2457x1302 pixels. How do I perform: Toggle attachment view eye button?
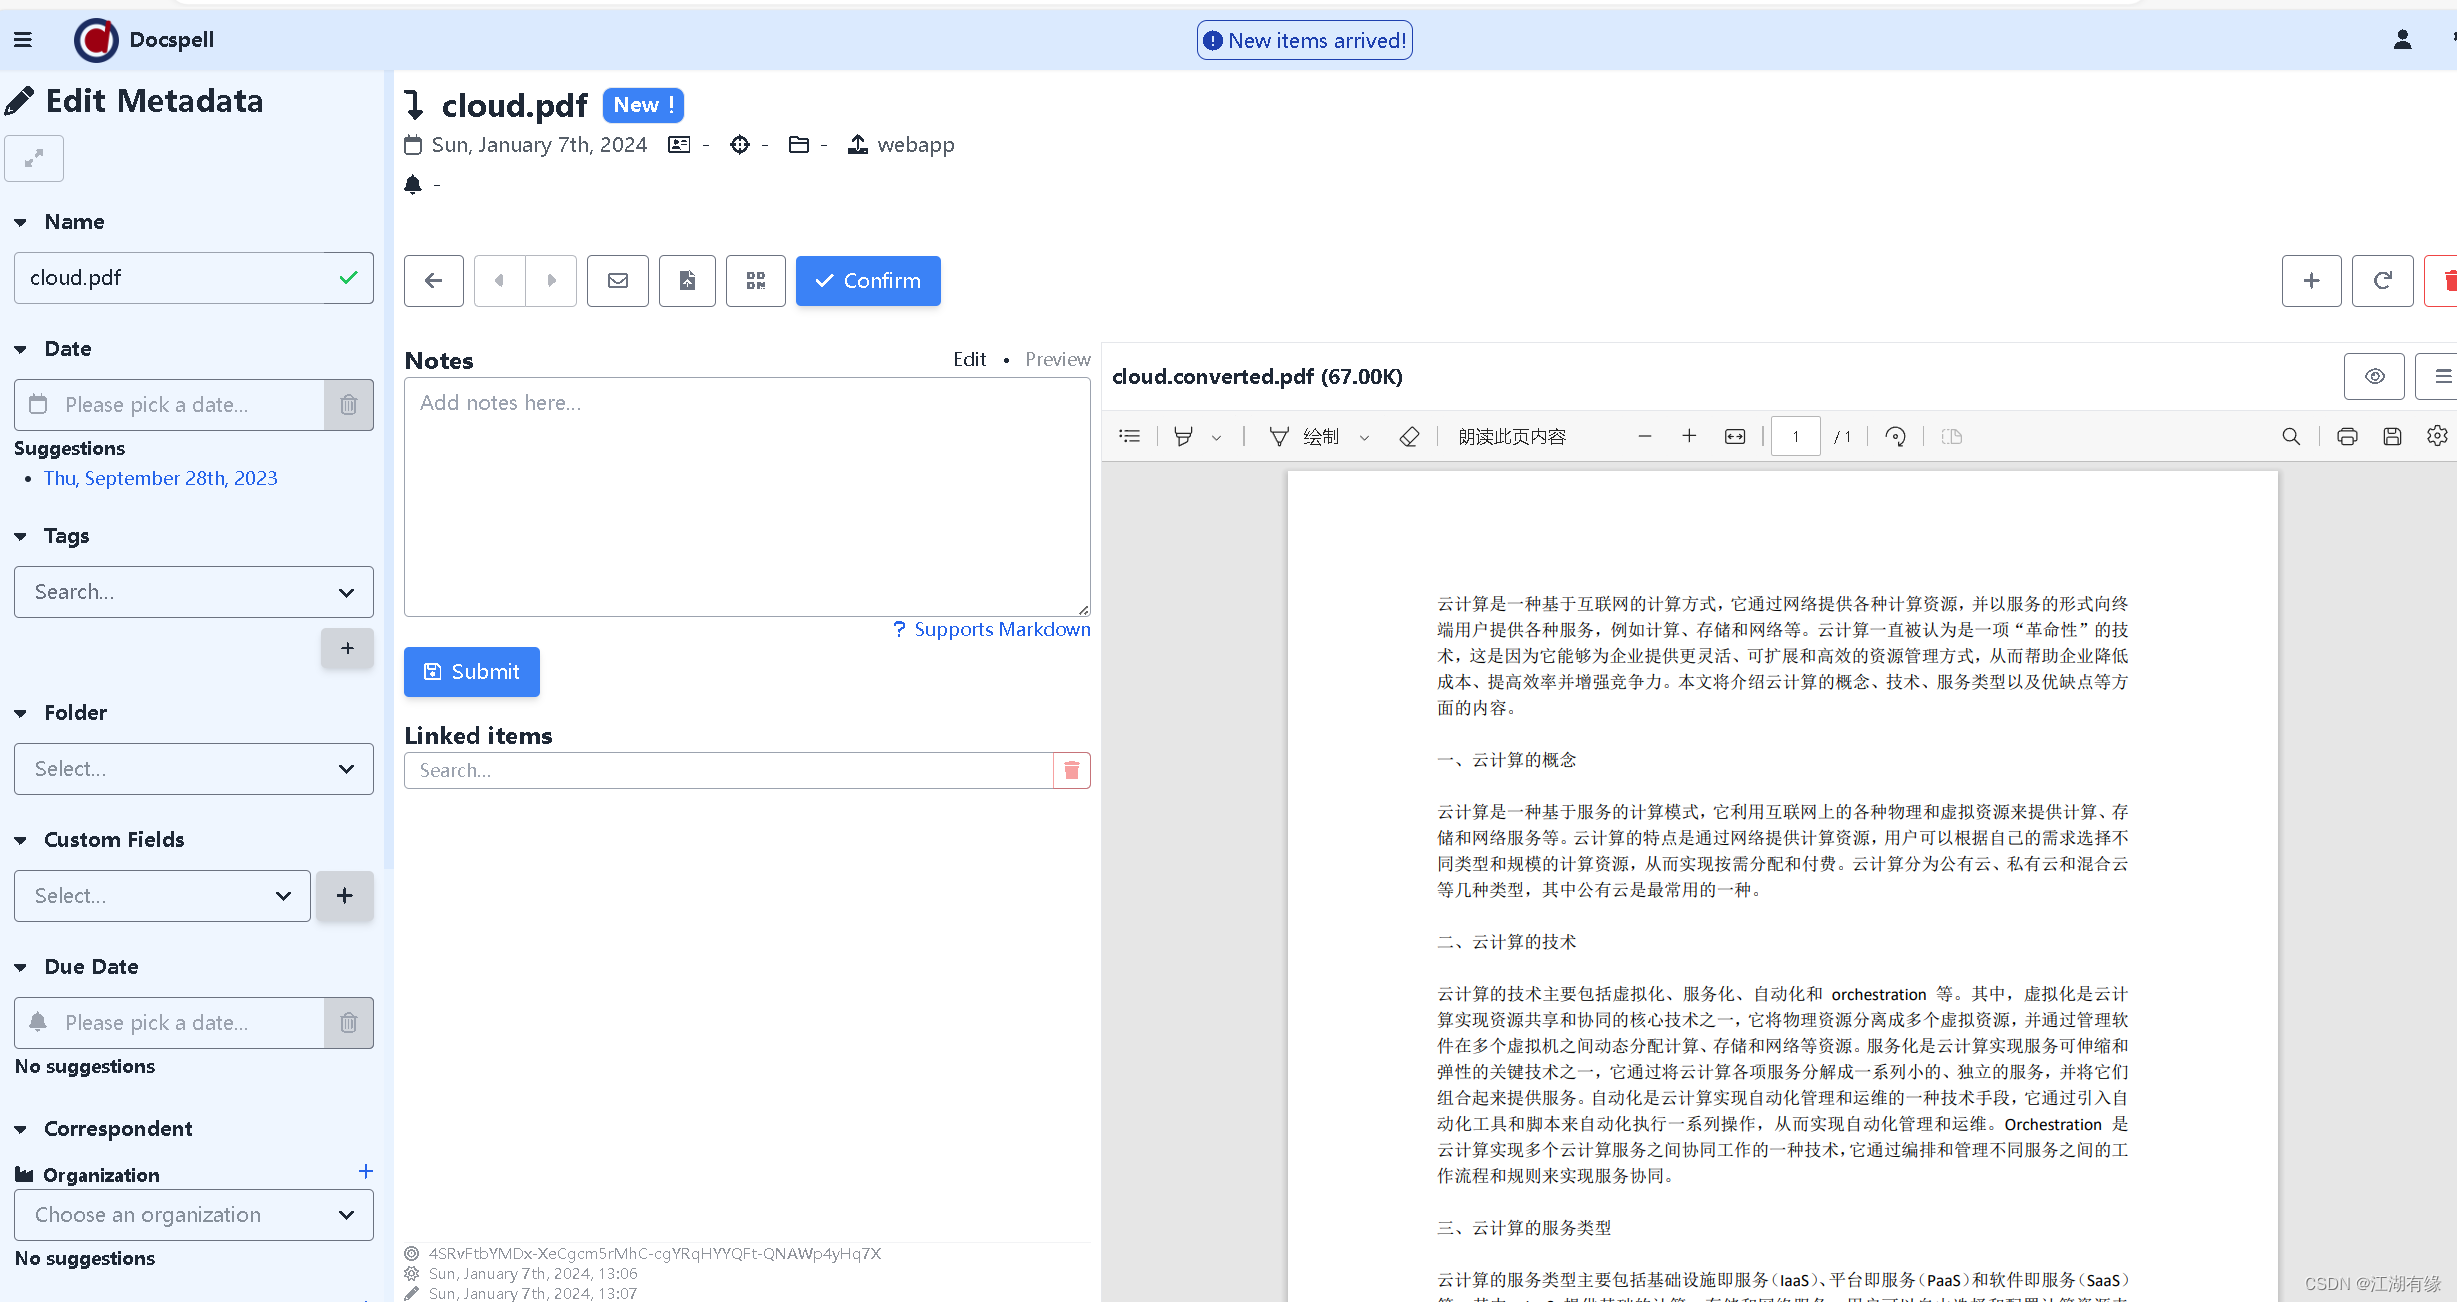pos(2375,377)
